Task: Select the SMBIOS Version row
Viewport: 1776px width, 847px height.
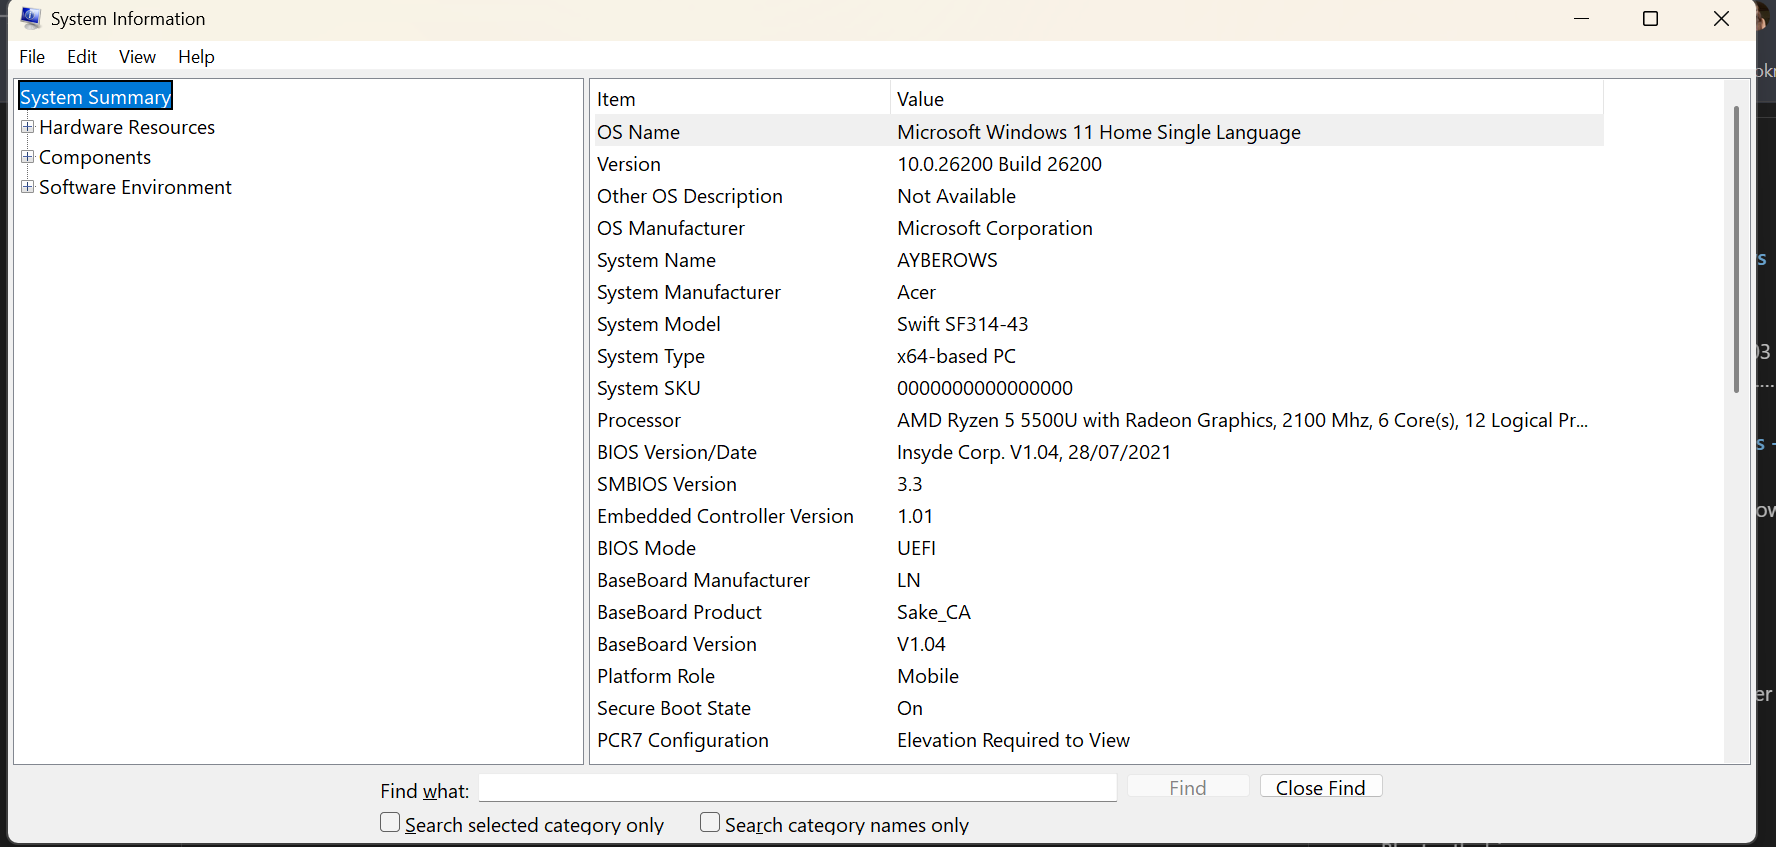Action: [x=1098, y=484]
